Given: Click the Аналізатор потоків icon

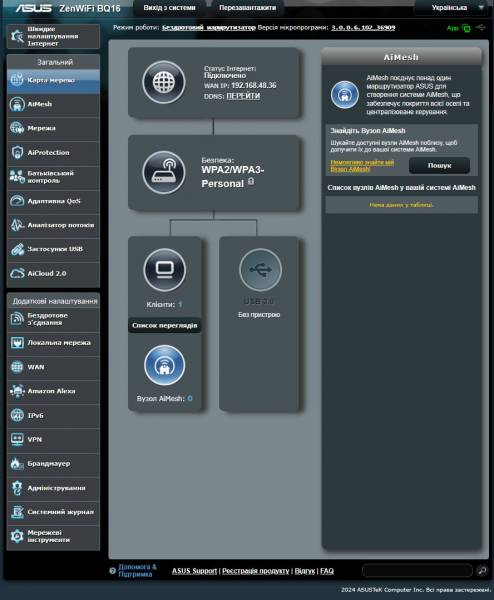Looking at the screenshot, I should tap(17, 225).
